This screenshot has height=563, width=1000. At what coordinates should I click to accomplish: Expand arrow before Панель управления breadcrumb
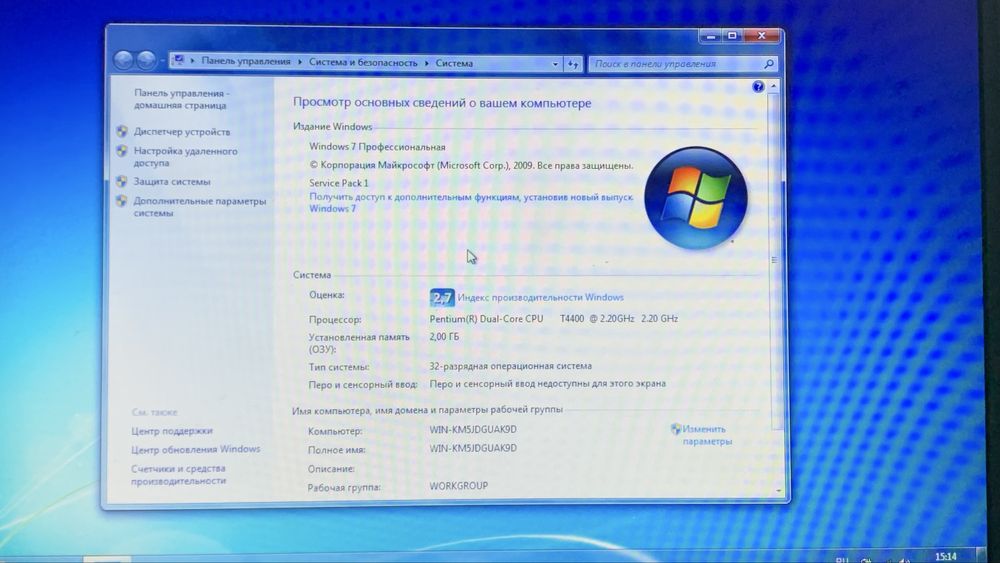pos(193,61)
